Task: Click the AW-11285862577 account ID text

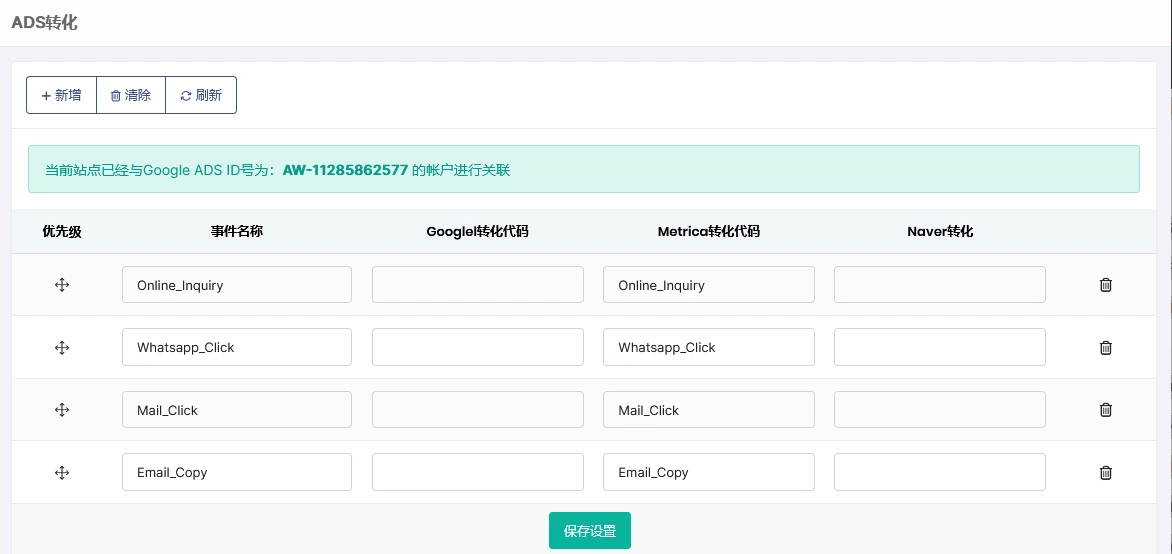Action: [345, 170]
